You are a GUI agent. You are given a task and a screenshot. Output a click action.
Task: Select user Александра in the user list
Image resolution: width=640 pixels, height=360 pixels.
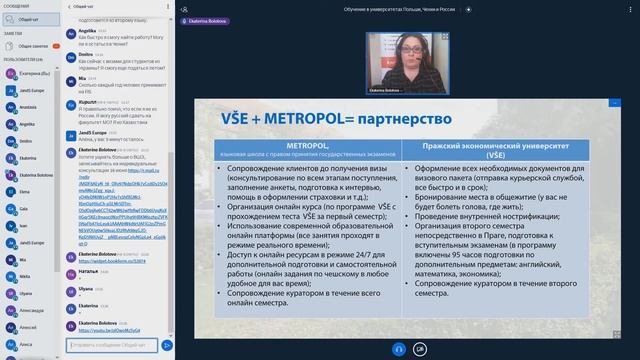click(29, 311)
